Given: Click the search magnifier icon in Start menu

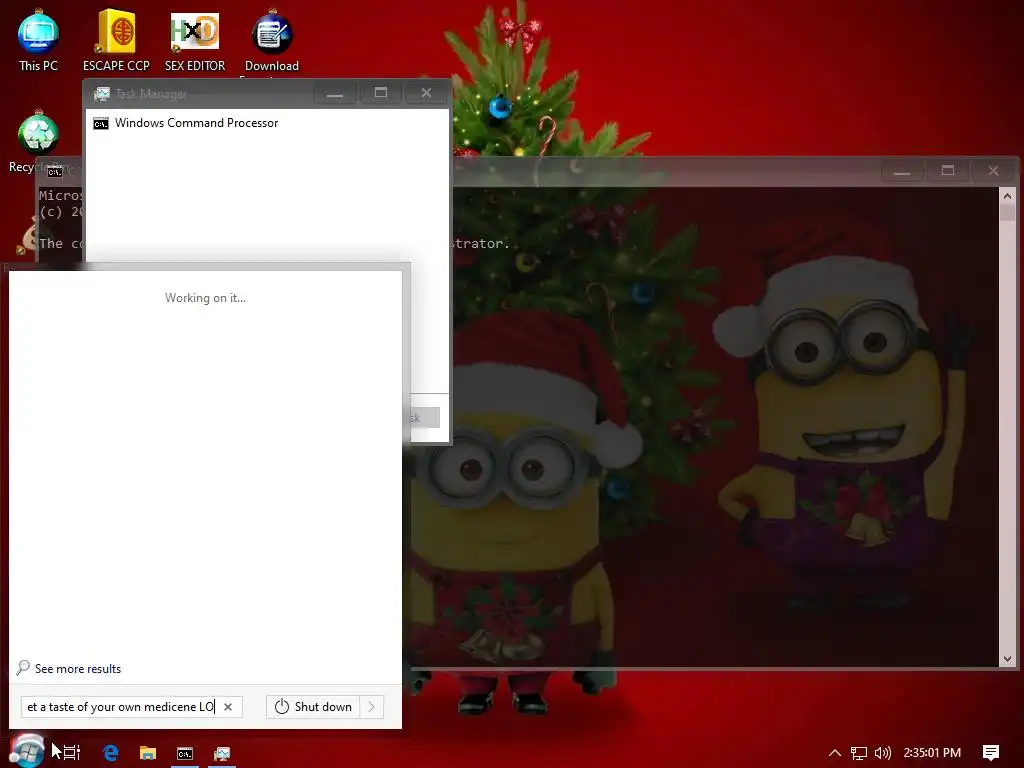Looking at the screenshot, I should (x=23, y=667).
